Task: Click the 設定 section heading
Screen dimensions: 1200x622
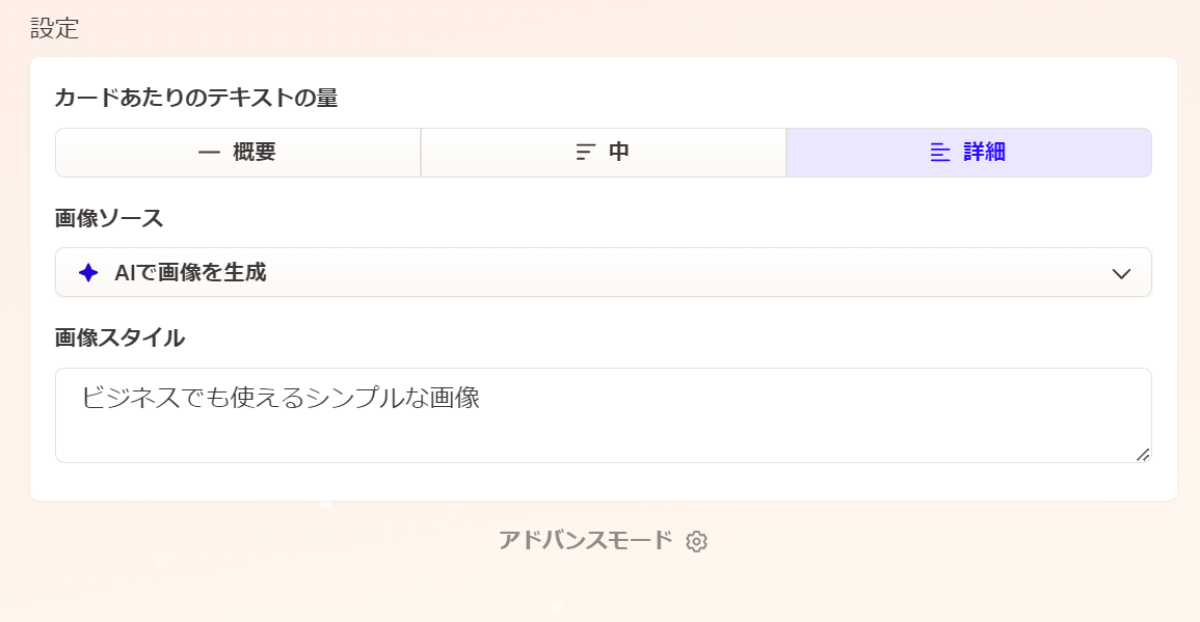Action: coord(54,28)
